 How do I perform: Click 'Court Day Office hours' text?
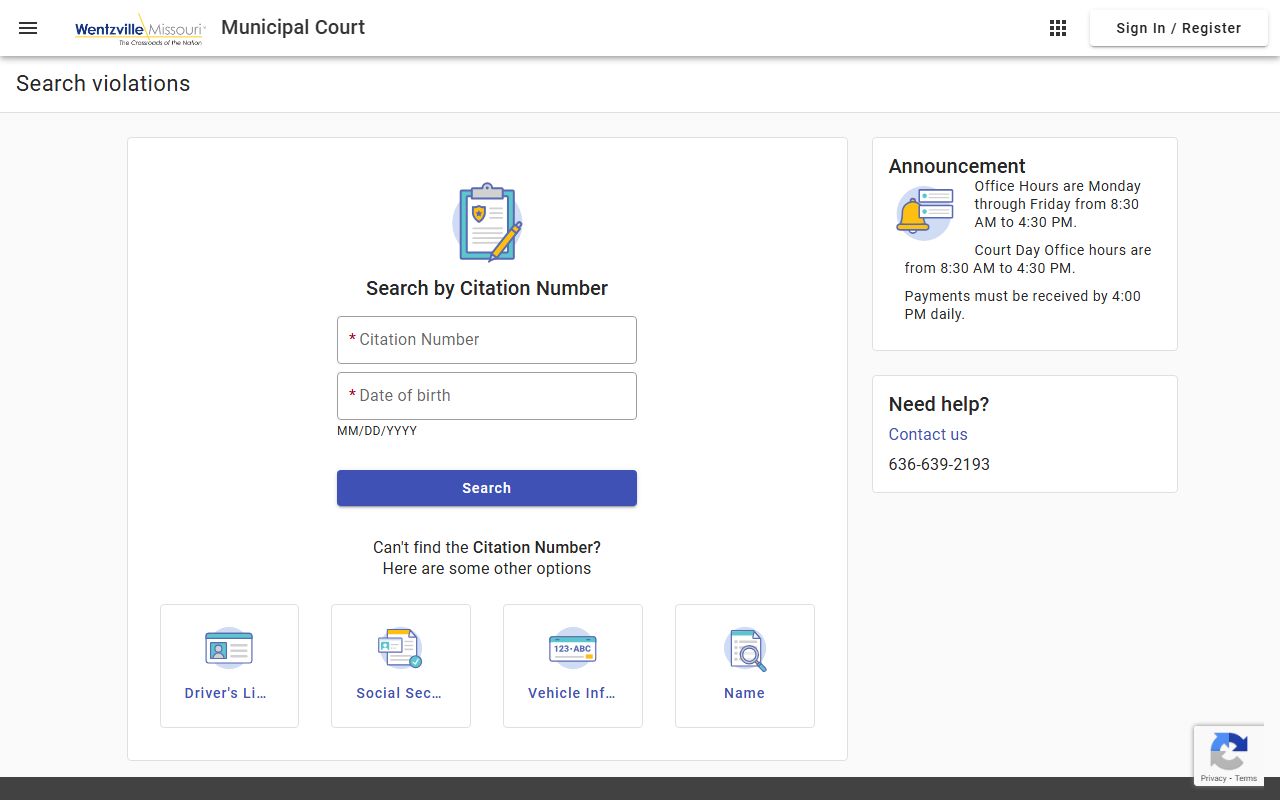click(1028, 259)
